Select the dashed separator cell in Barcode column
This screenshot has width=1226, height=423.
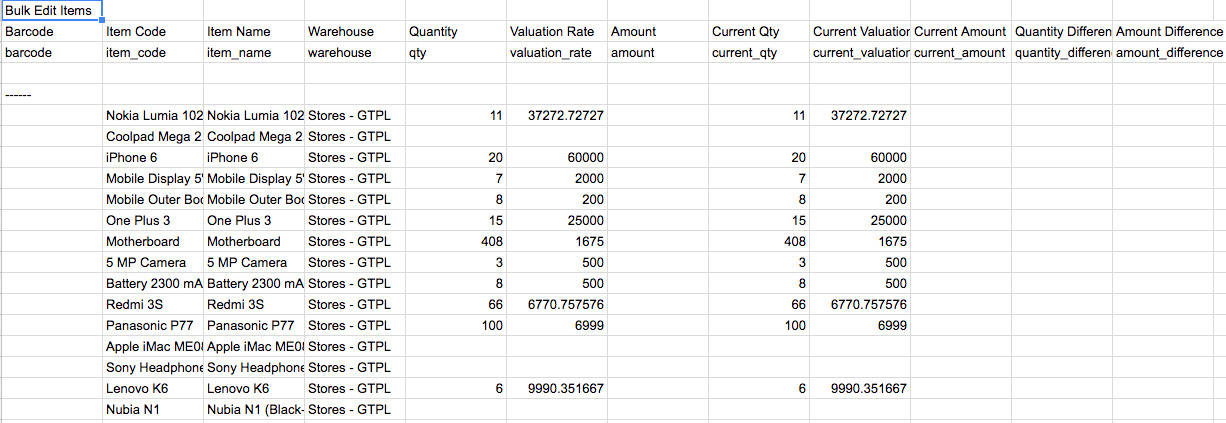click(x=51, y=95)
